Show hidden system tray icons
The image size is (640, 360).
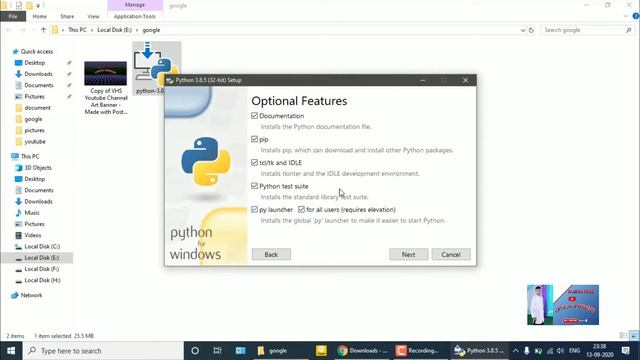[x=516, y=351]
